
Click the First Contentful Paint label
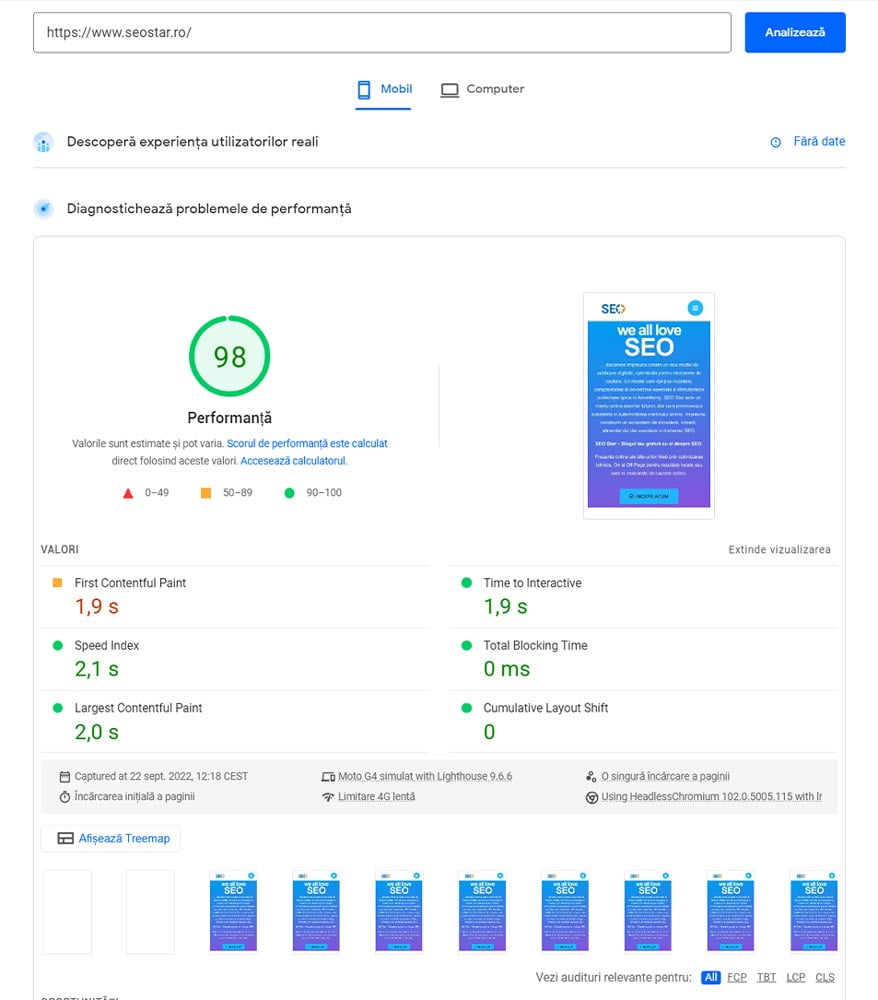pos(130,583)
